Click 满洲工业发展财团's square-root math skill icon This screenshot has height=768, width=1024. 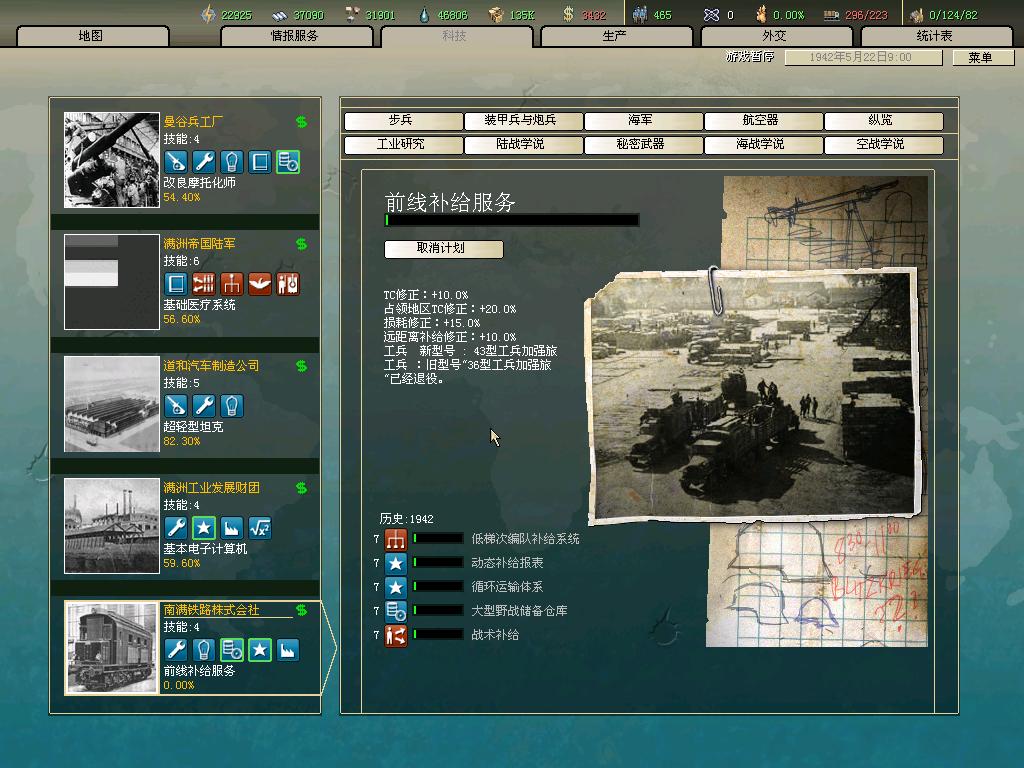point(260,528)
